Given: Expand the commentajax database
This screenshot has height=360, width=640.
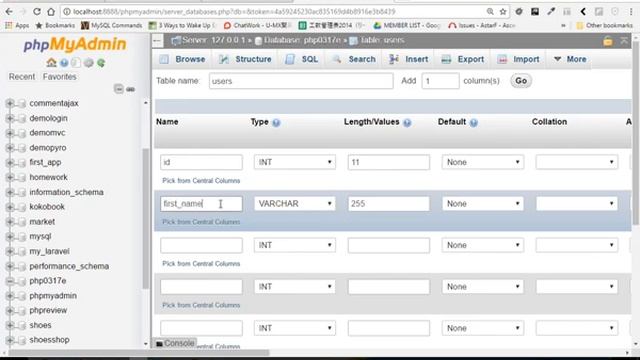Looking at the screenshot, I should pyautogui.click(x=10, y=103).
